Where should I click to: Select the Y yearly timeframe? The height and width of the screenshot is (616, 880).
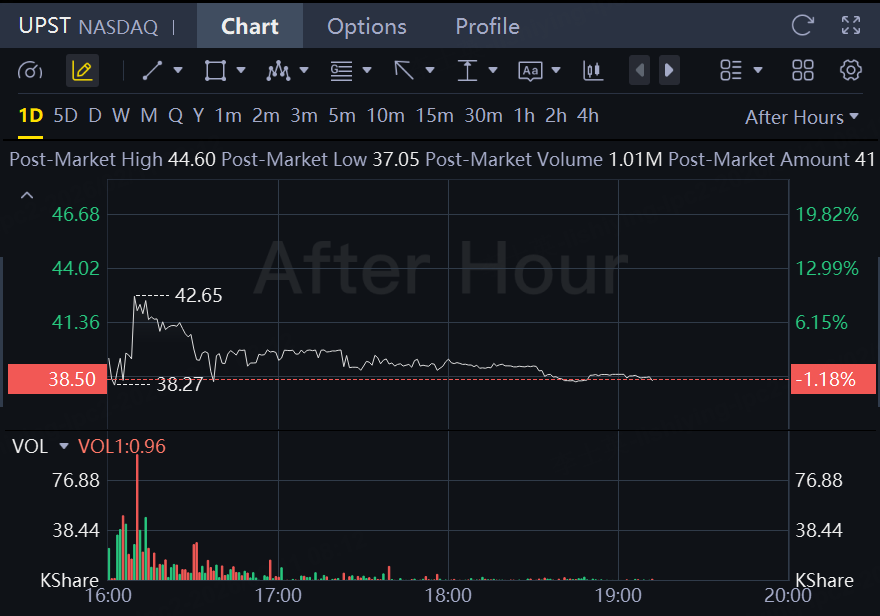(x=198, y=116)
